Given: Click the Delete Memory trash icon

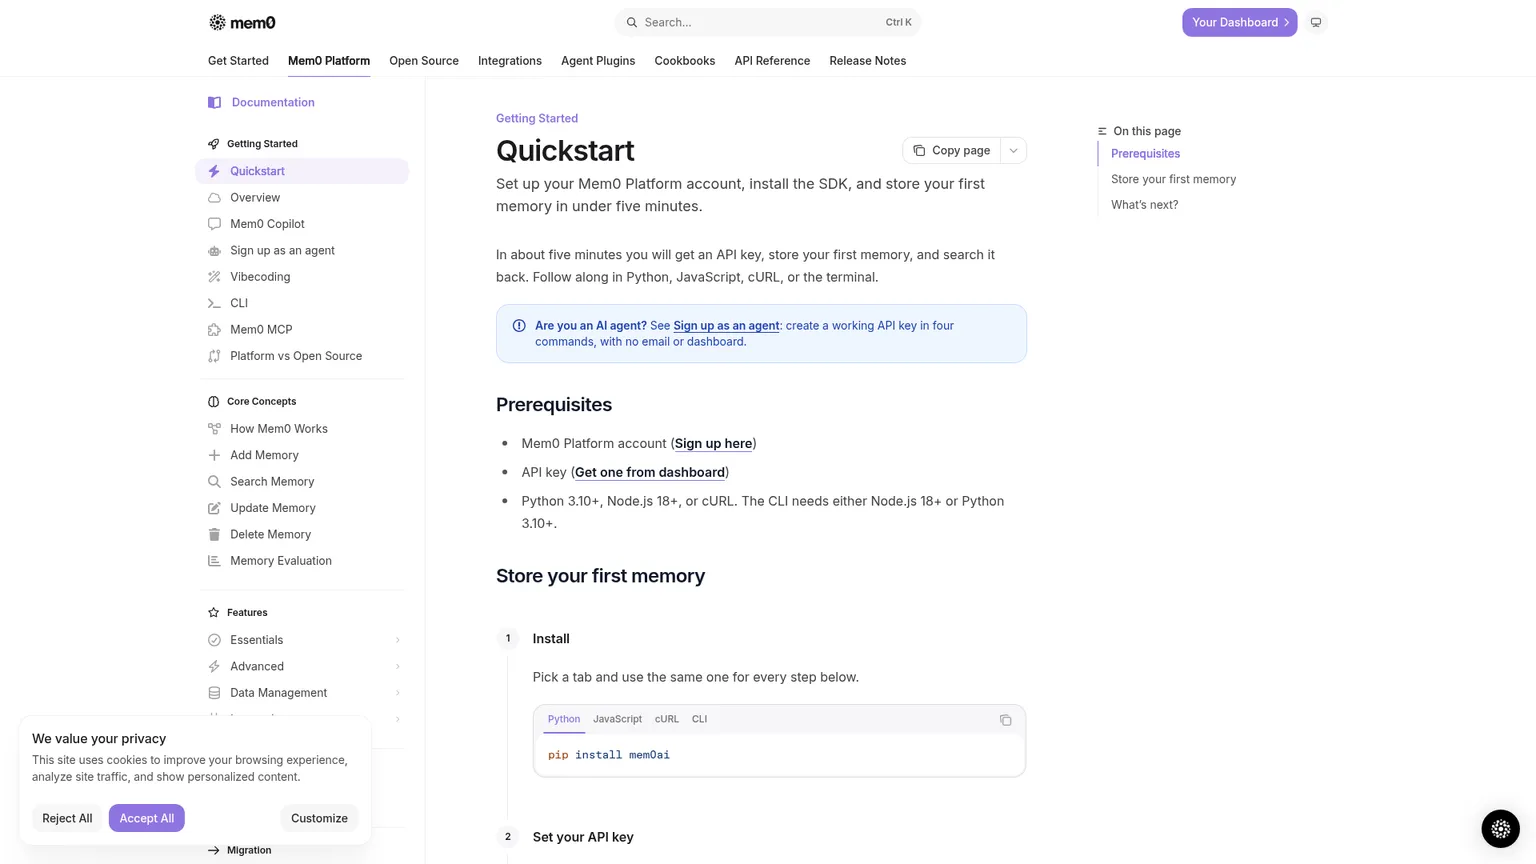Looking at the screenshot, I should (x=214, y=535).
